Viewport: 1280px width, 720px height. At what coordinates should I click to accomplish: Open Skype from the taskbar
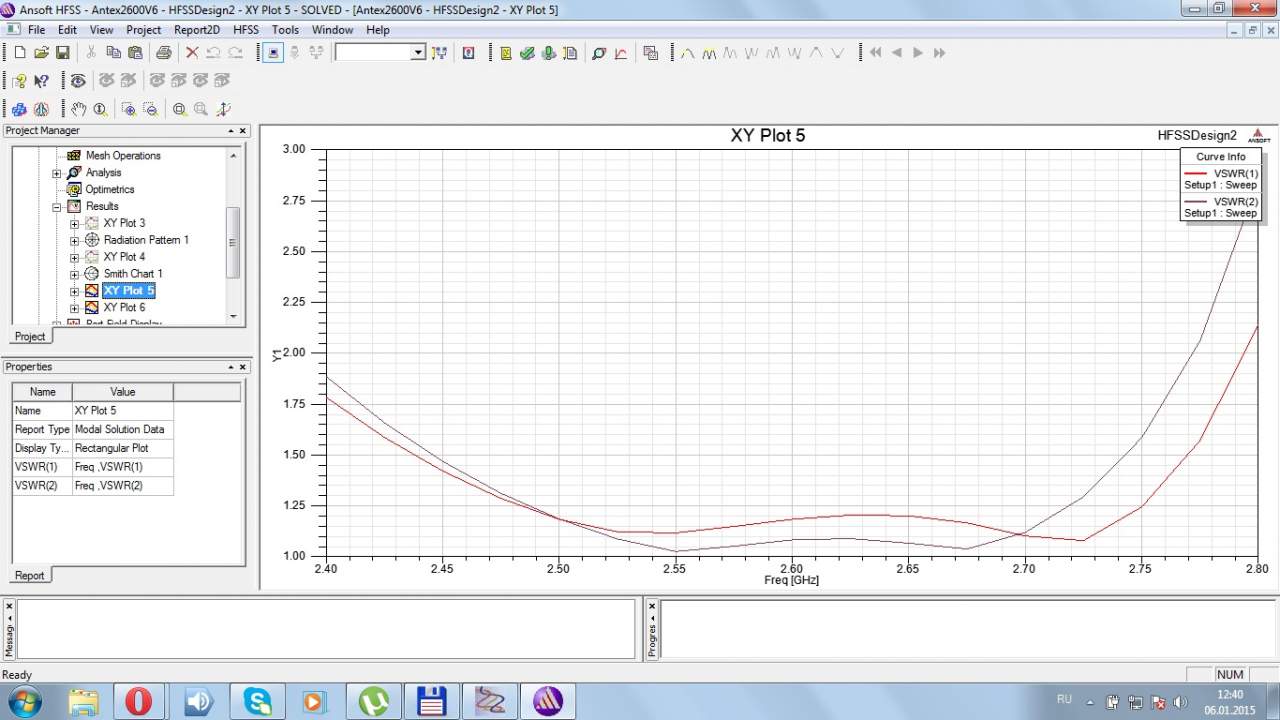tap(255, 701)
